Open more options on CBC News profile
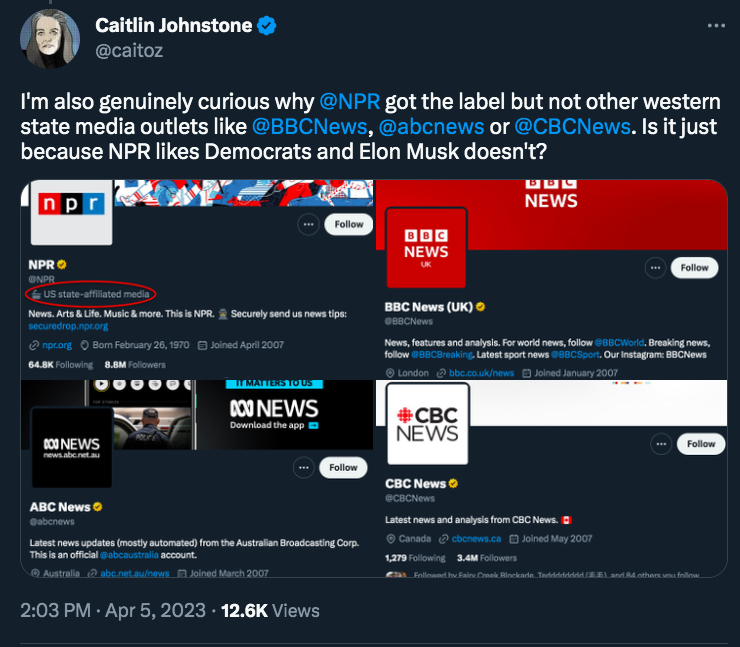Screen dimensions: 740x647 point(661,444)
